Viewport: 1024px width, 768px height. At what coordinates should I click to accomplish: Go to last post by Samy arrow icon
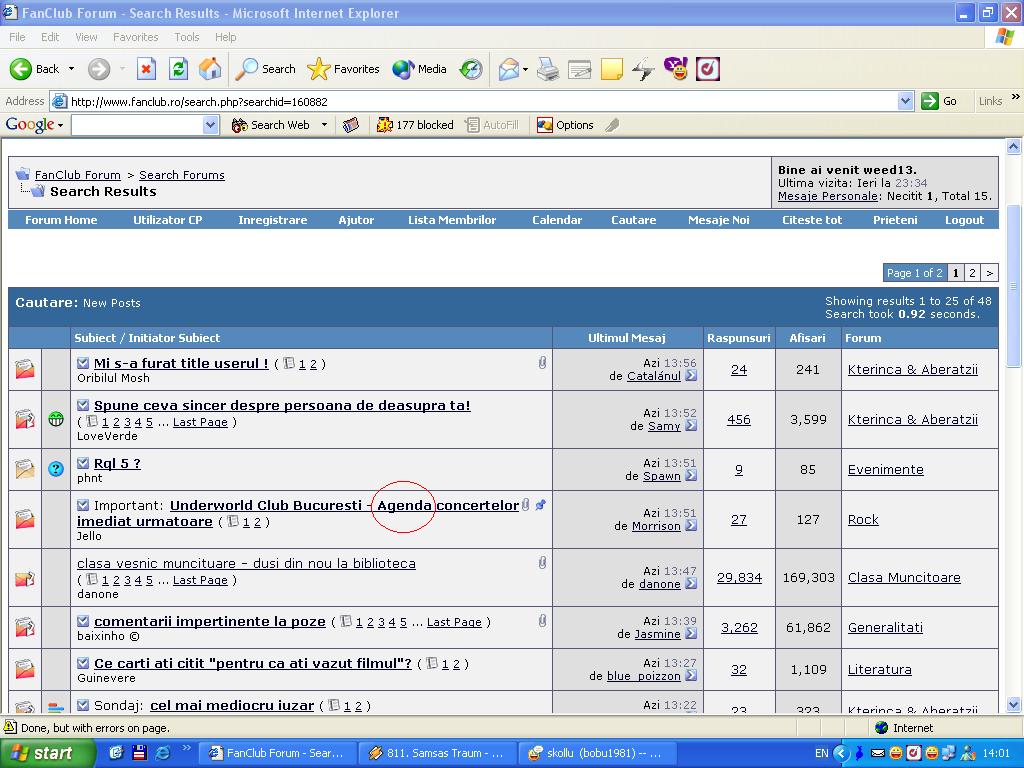(691, 426)
